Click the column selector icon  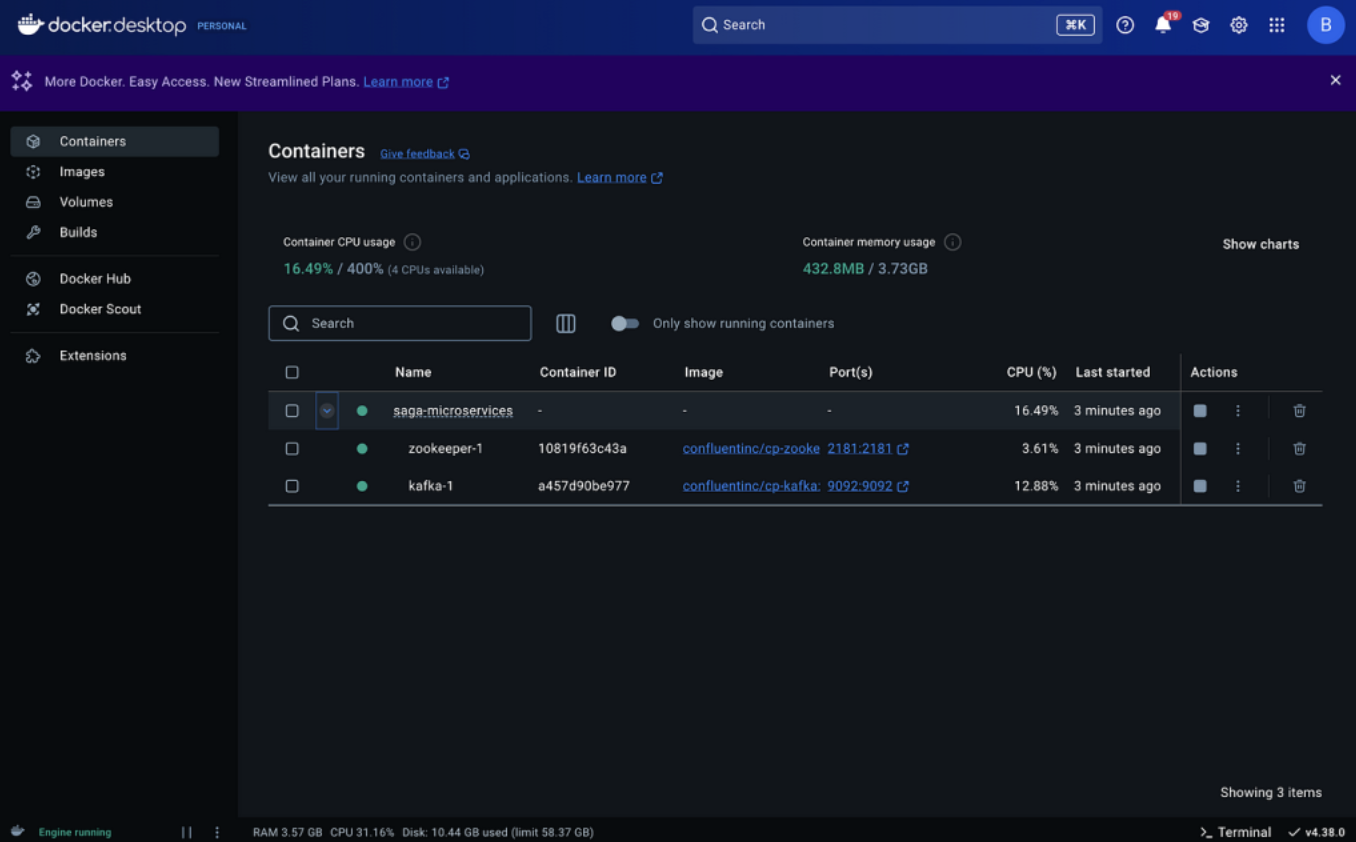[566, 323]
